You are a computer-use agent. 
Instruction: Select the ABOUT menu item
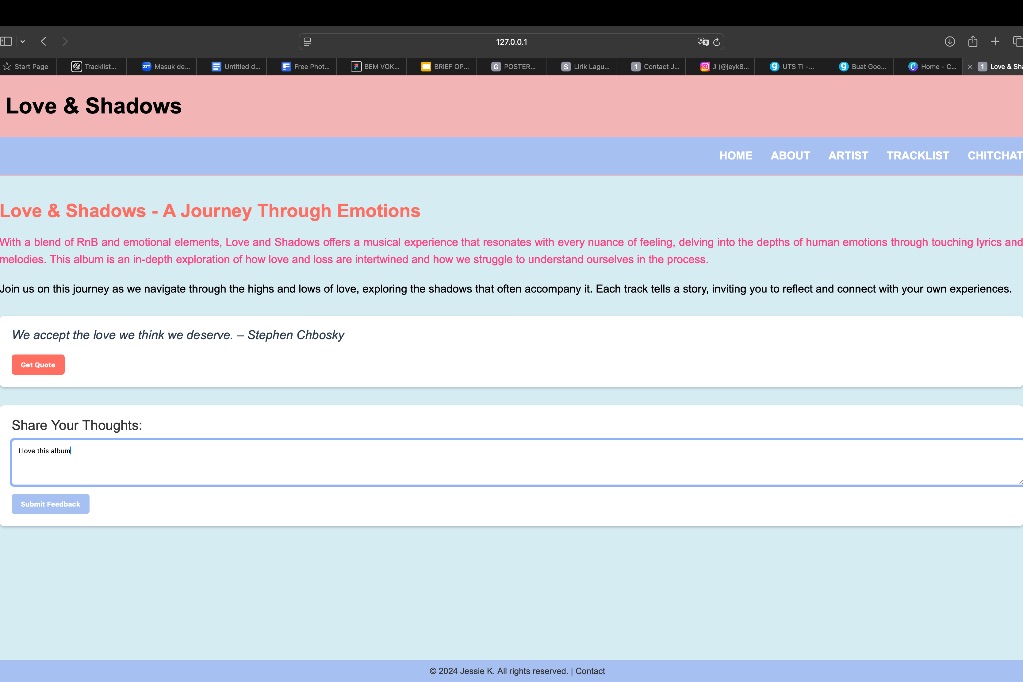point(790,156)
